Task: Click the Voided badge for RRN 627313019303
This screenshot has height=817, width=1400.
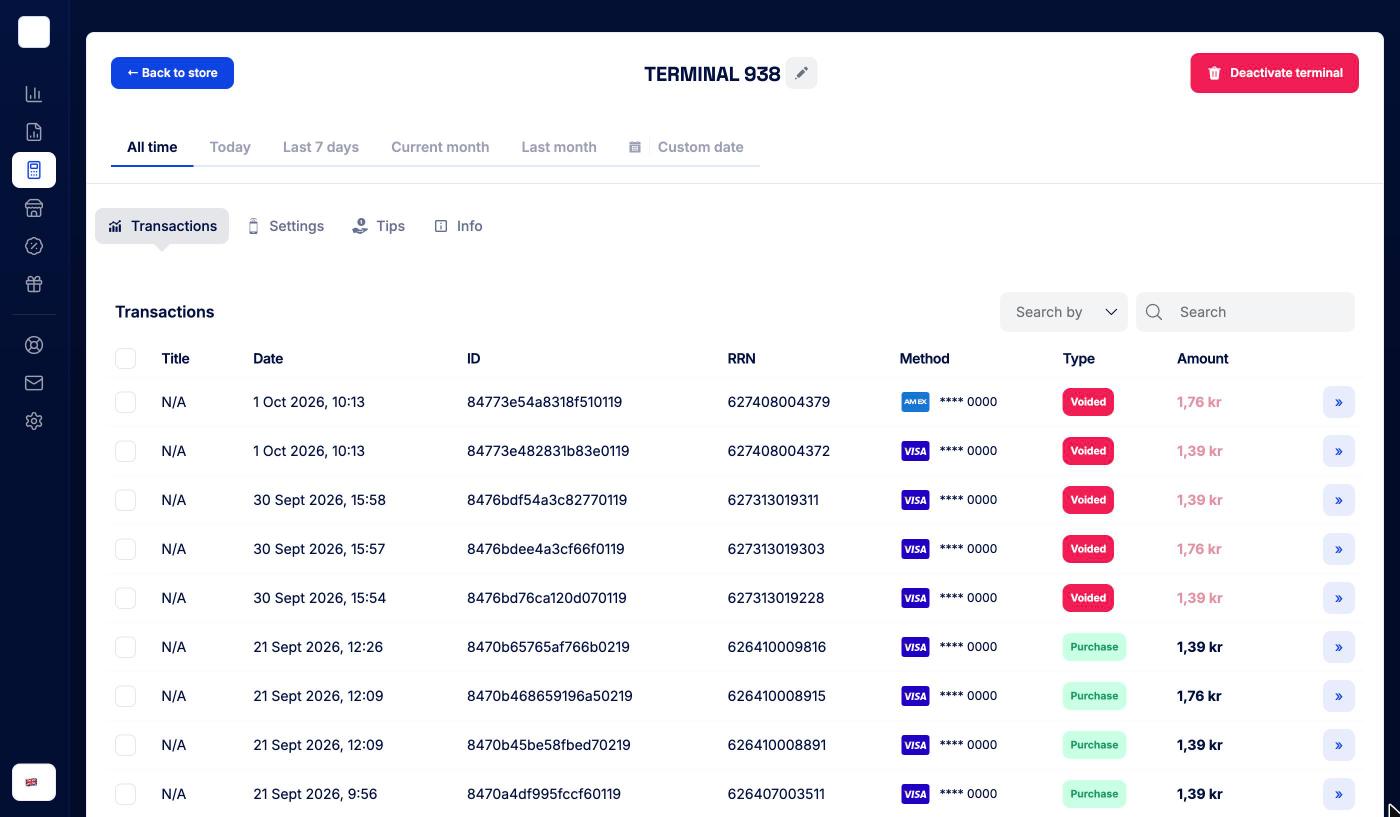Action: [x=1088, y=549]
